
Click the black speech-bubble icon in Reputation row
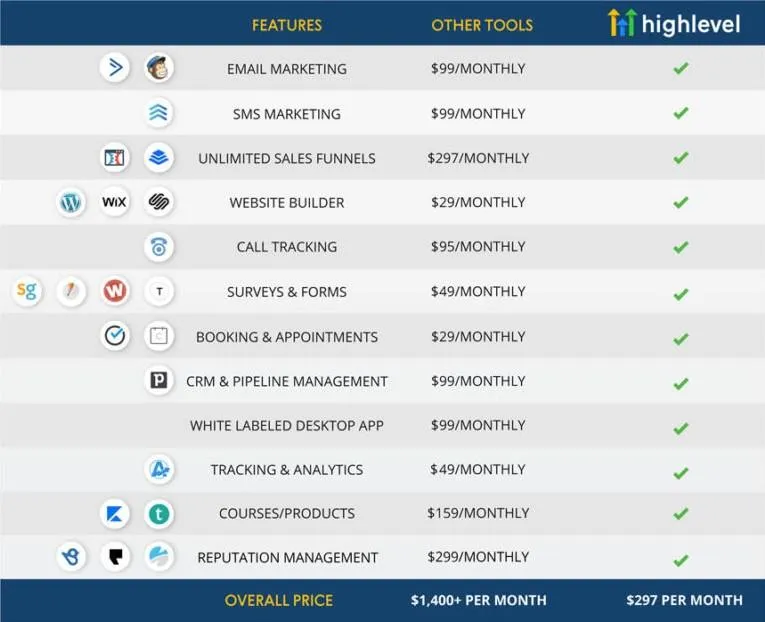[x=115, y=557]
